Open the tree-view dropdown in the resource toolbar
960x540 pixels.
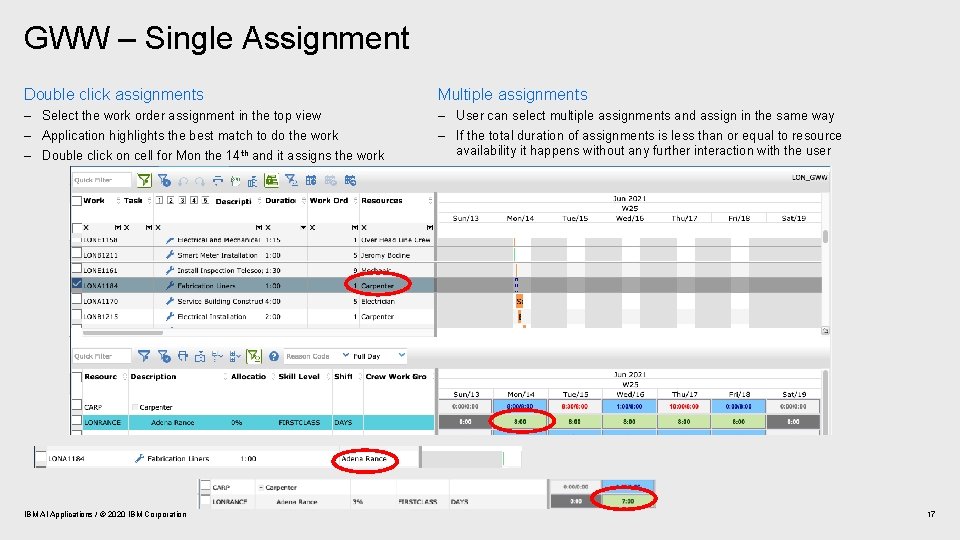point(217,356)
